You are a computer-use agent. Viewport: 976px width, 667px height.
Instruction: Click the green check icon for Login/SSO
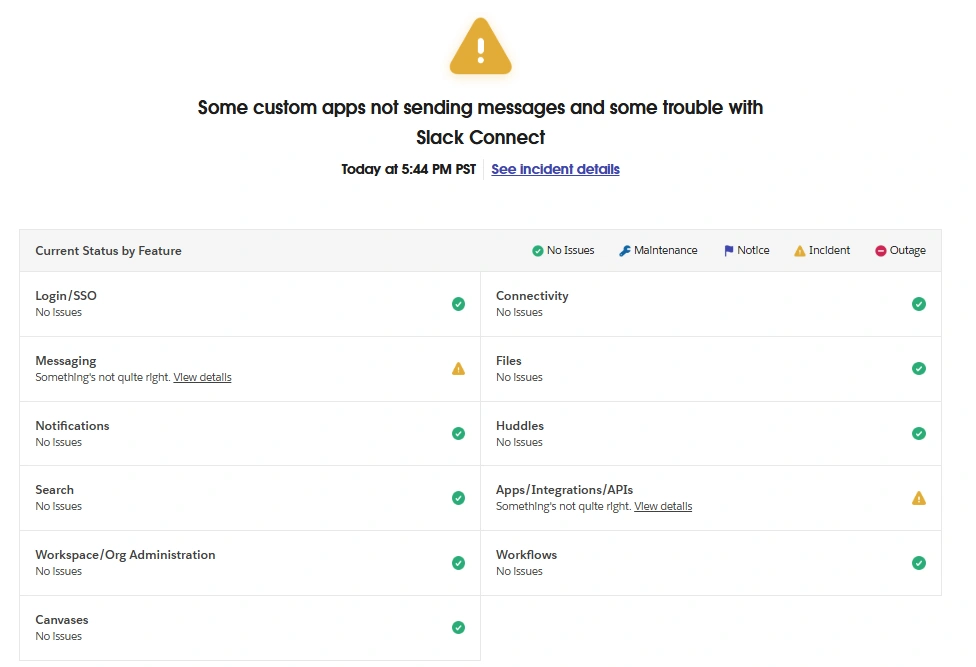(x=458, y=304)
